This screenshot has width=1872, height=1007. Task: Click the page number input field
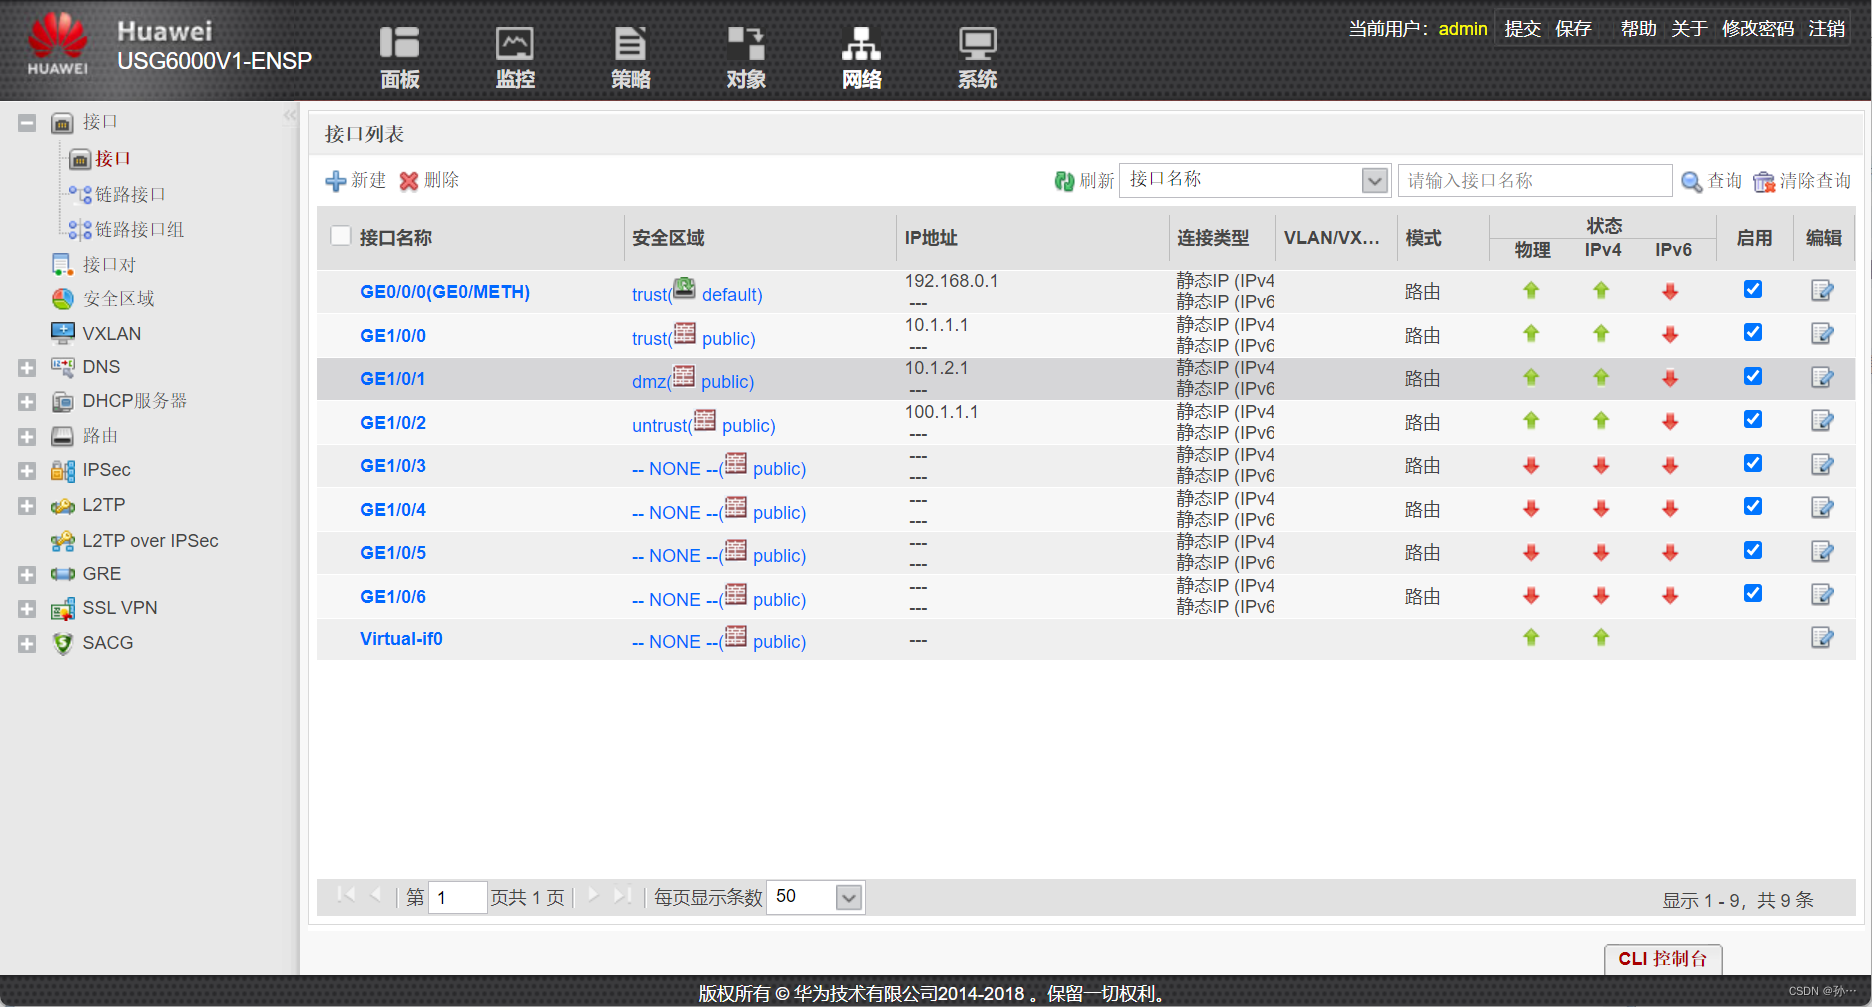pyautogui.click(x=457, y=897)
